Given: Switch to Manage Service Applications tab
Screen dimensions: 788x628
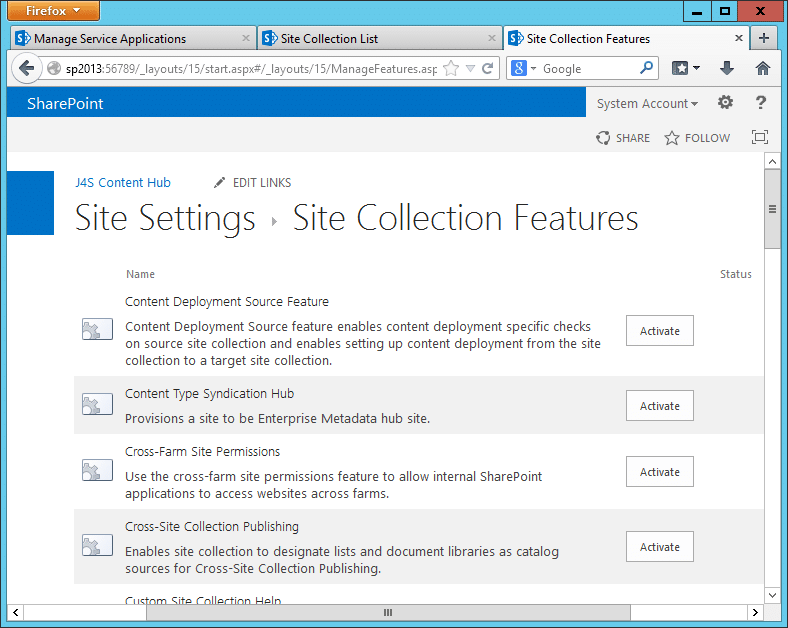Looking at the screenshot, I should tap(133, 39).
